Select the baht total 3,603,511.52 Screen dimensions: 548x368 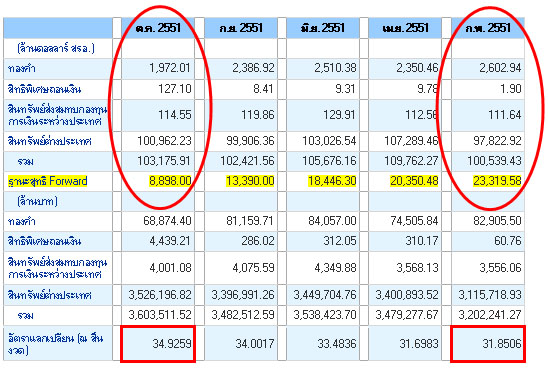160,315
